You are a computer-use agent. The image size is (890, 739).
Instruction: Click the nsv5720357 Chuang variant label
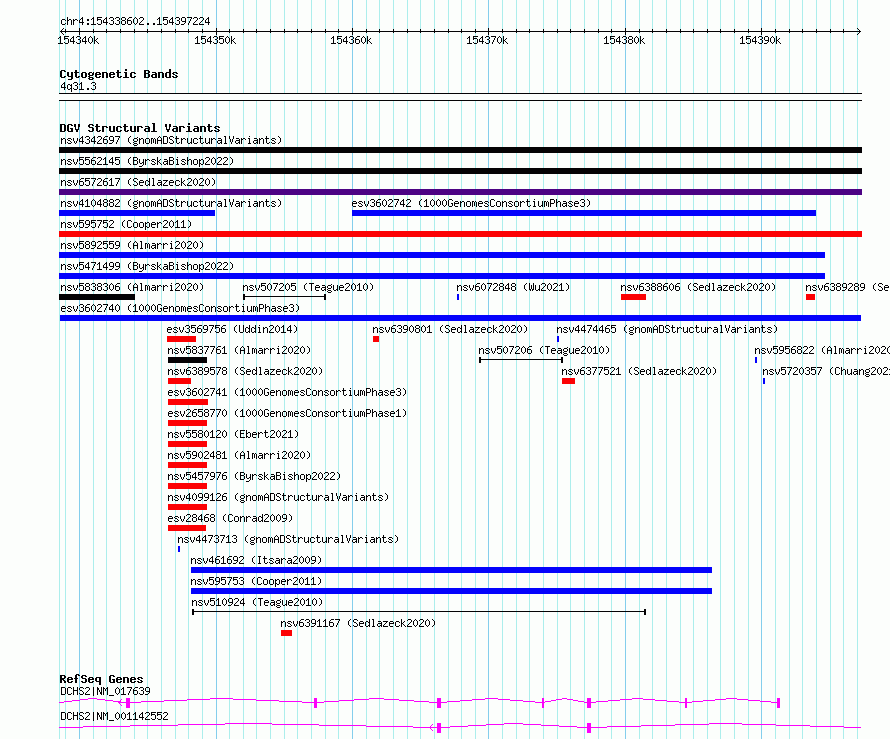[826, 371]
